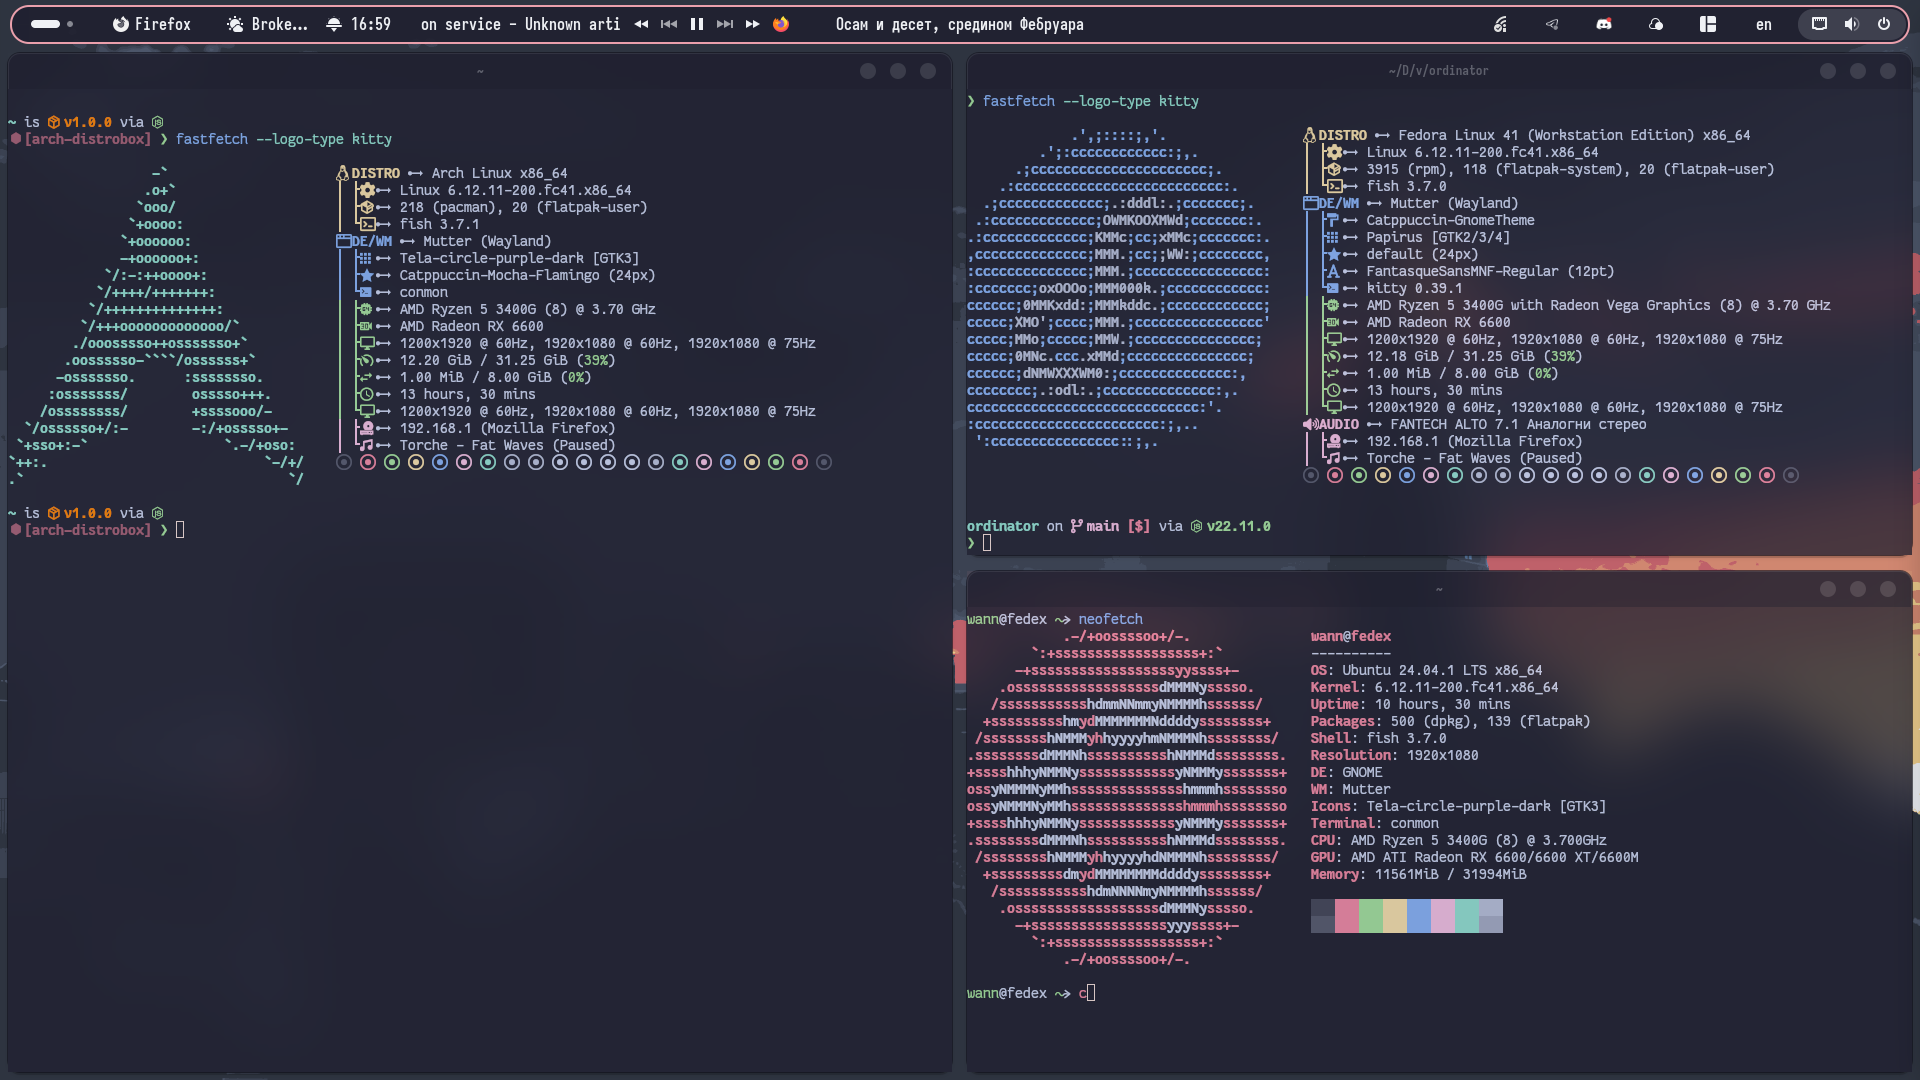Open the wireless-check tray icon
The image size is (1920, 1080).
click(1500, 24)
